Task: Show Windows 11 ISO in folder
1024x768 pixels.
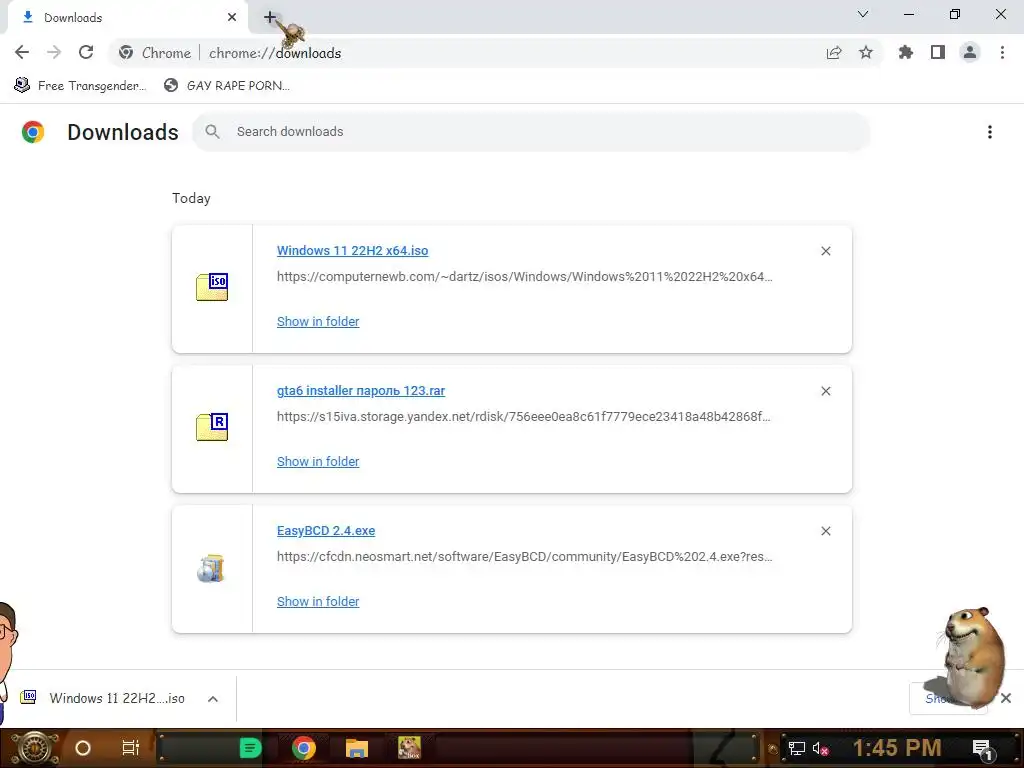Action: (318, 321)
